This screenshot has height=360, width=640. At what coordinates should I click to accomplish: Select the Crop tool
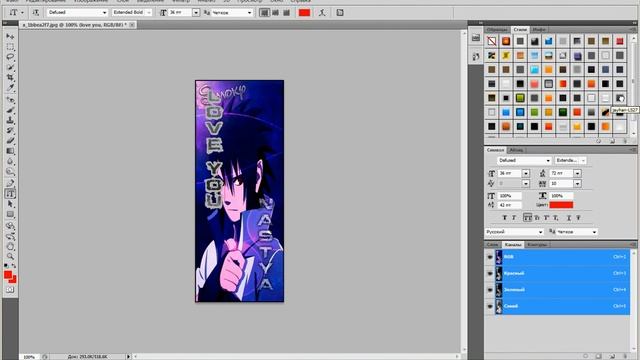coord(10,77)
